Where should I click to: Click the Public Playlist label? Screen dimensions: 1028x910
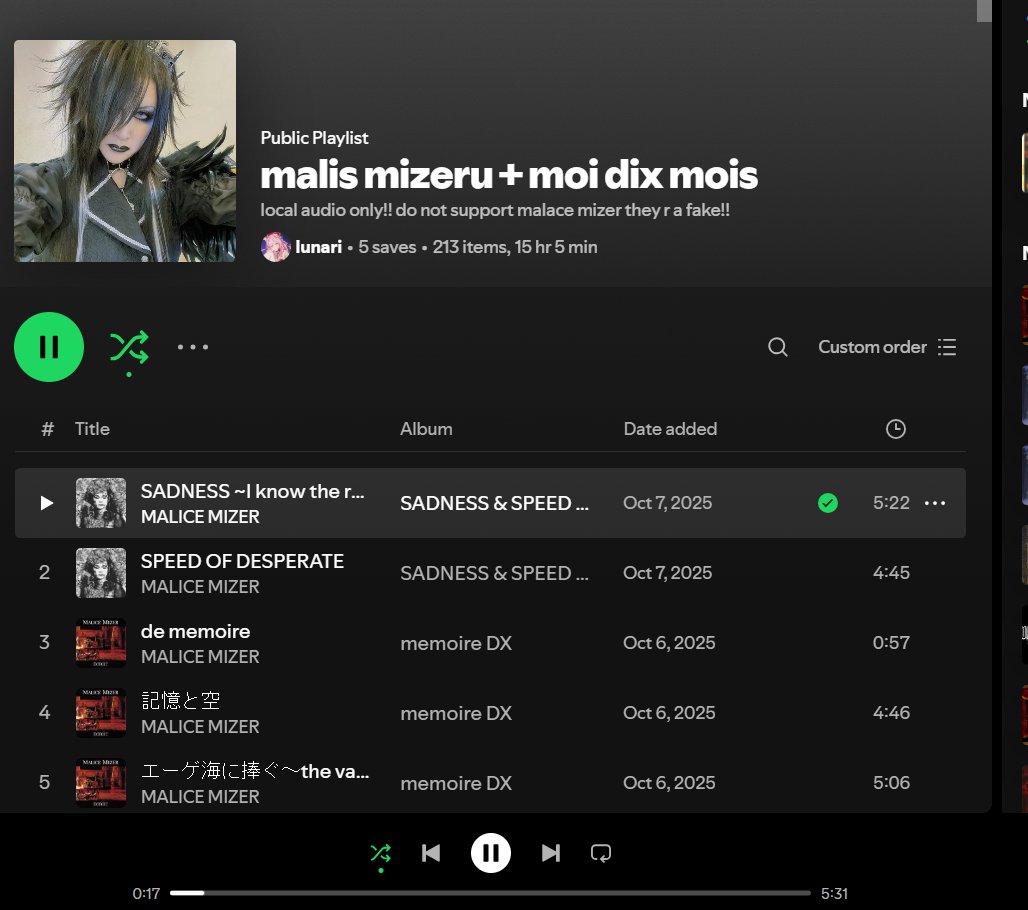314,138
